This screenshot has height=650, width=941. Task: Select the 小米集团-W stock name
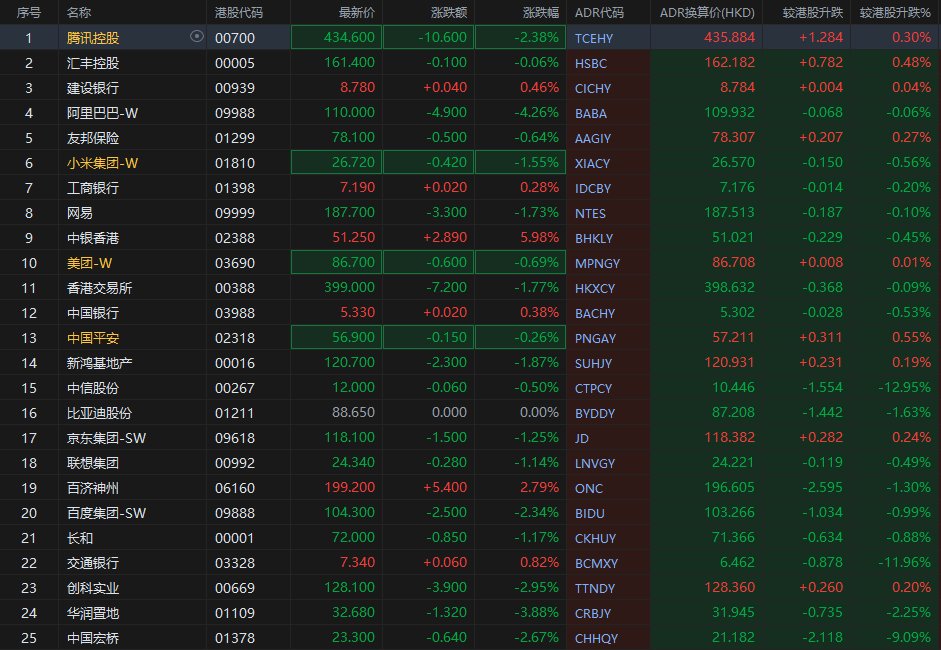tap(103, 163)
